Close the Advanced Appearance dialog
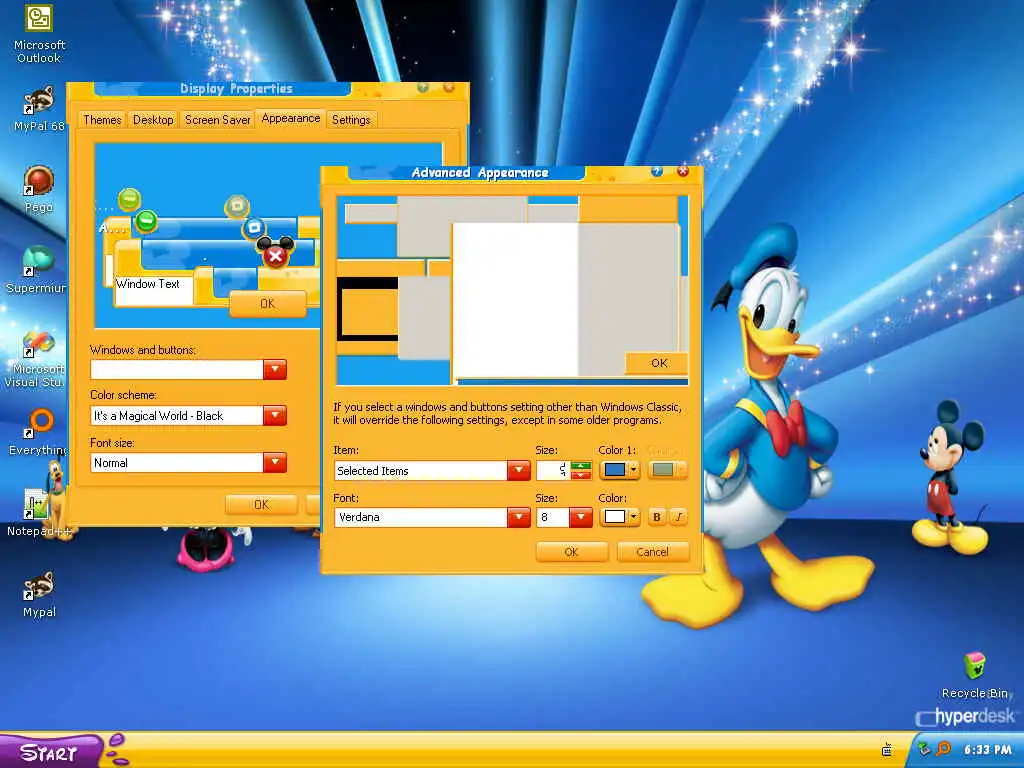 683,171
